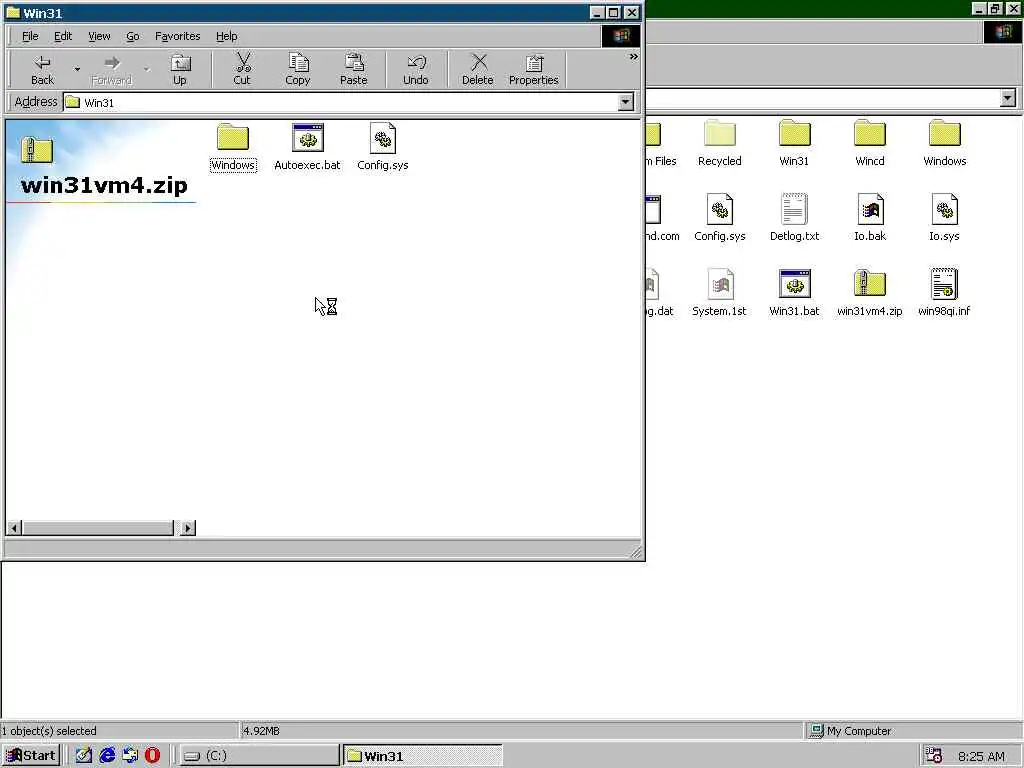Click the 8:25 AM system clock

coord(981,756)
